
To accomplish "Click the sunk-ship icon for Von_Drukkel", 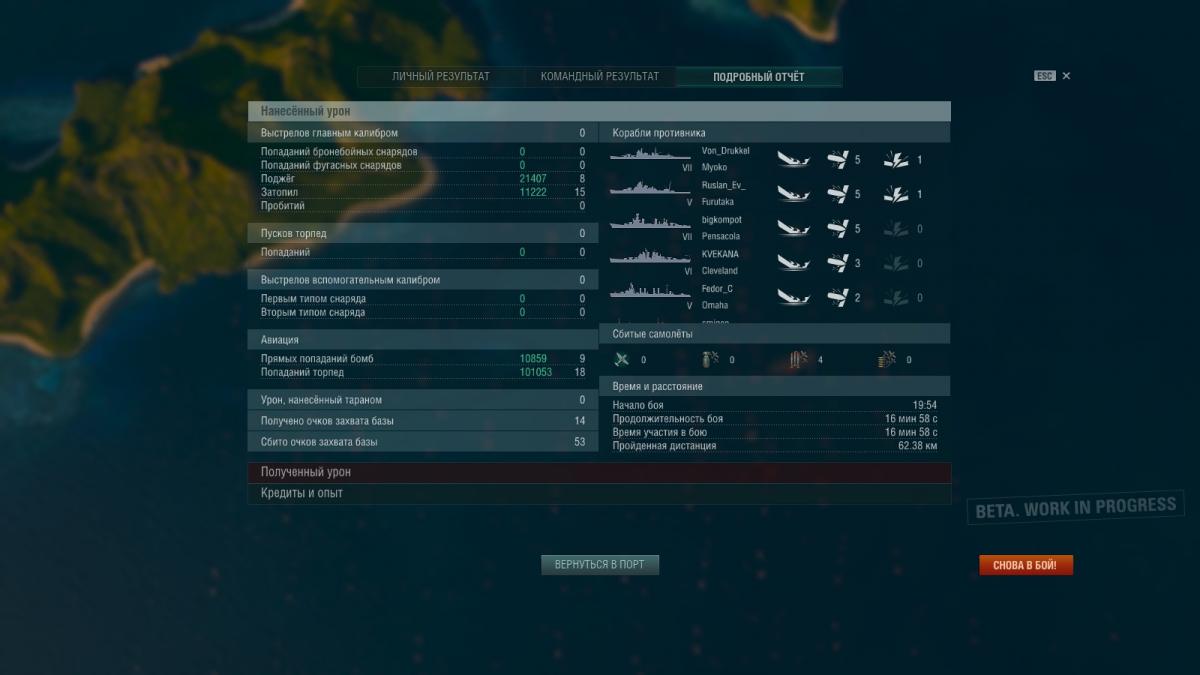I will click(793, 159).
